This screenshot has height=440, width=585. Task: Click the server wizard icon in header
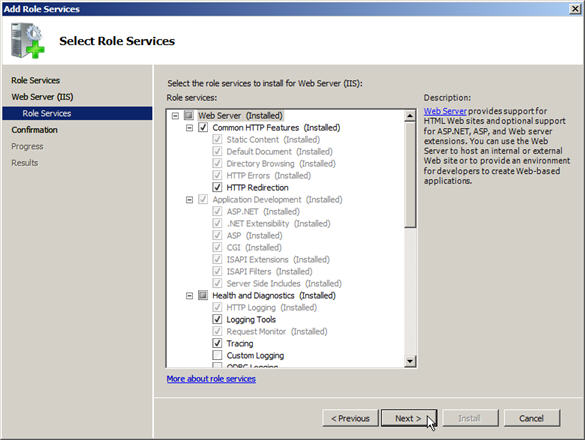point(27,41)
